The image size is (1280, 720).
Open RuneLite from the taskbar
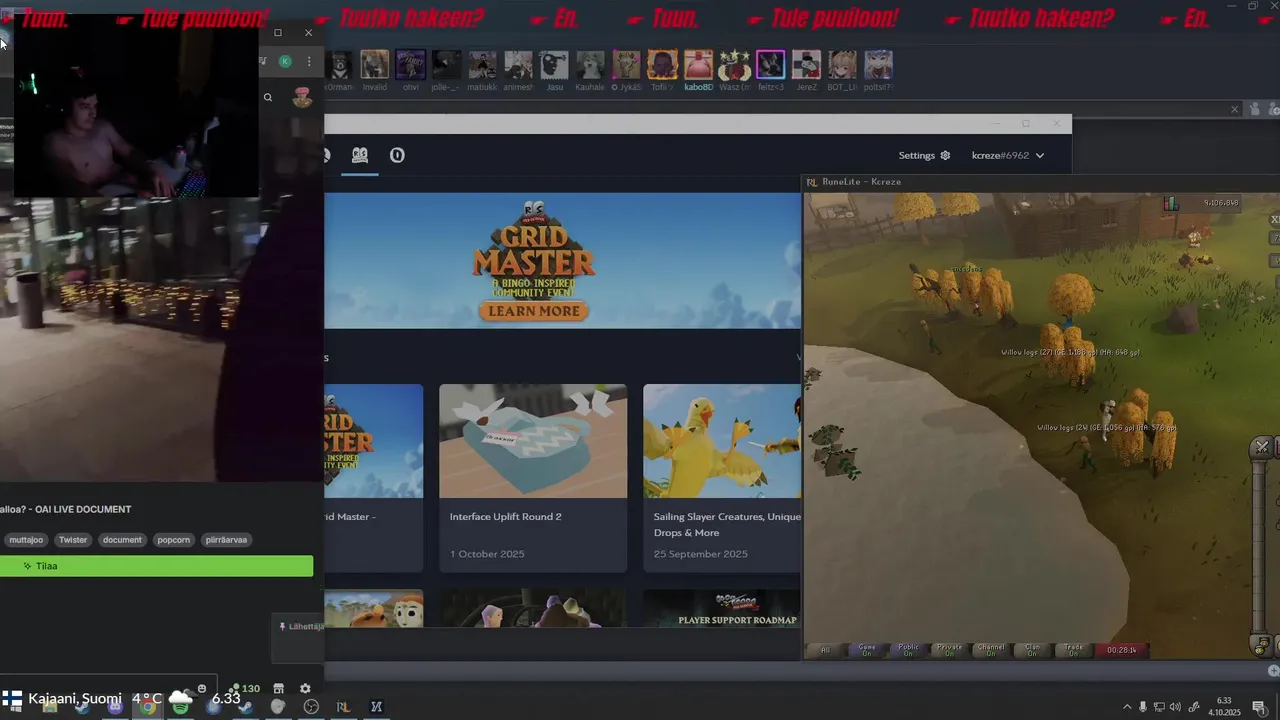click(x=343, y=706)
